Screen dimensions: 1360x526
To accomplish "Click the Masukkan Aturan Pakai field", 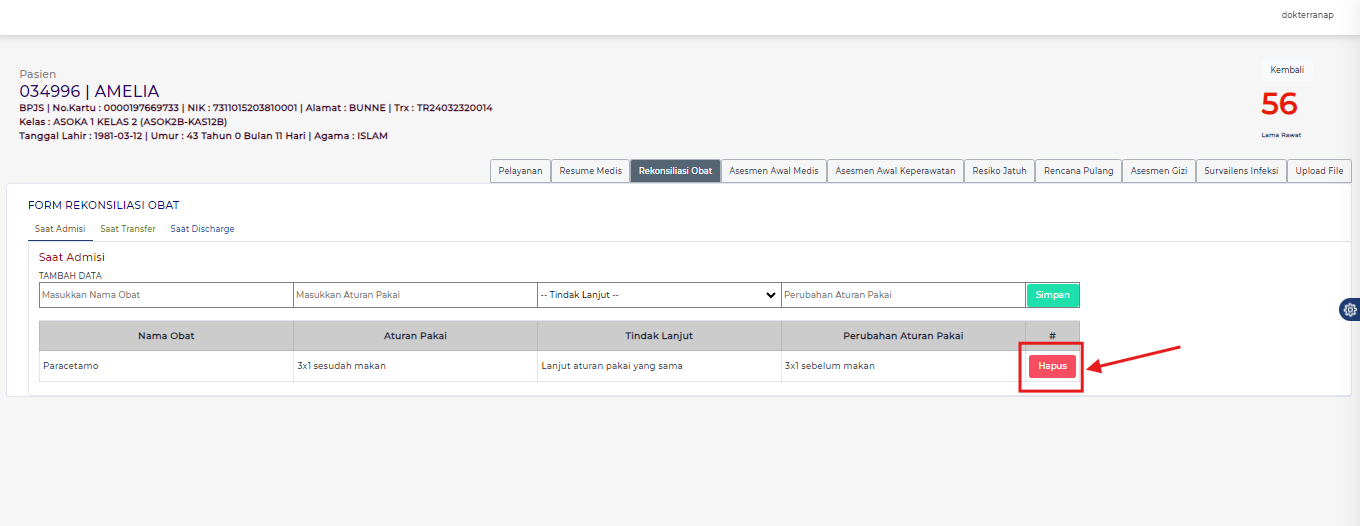I will 415,295.
